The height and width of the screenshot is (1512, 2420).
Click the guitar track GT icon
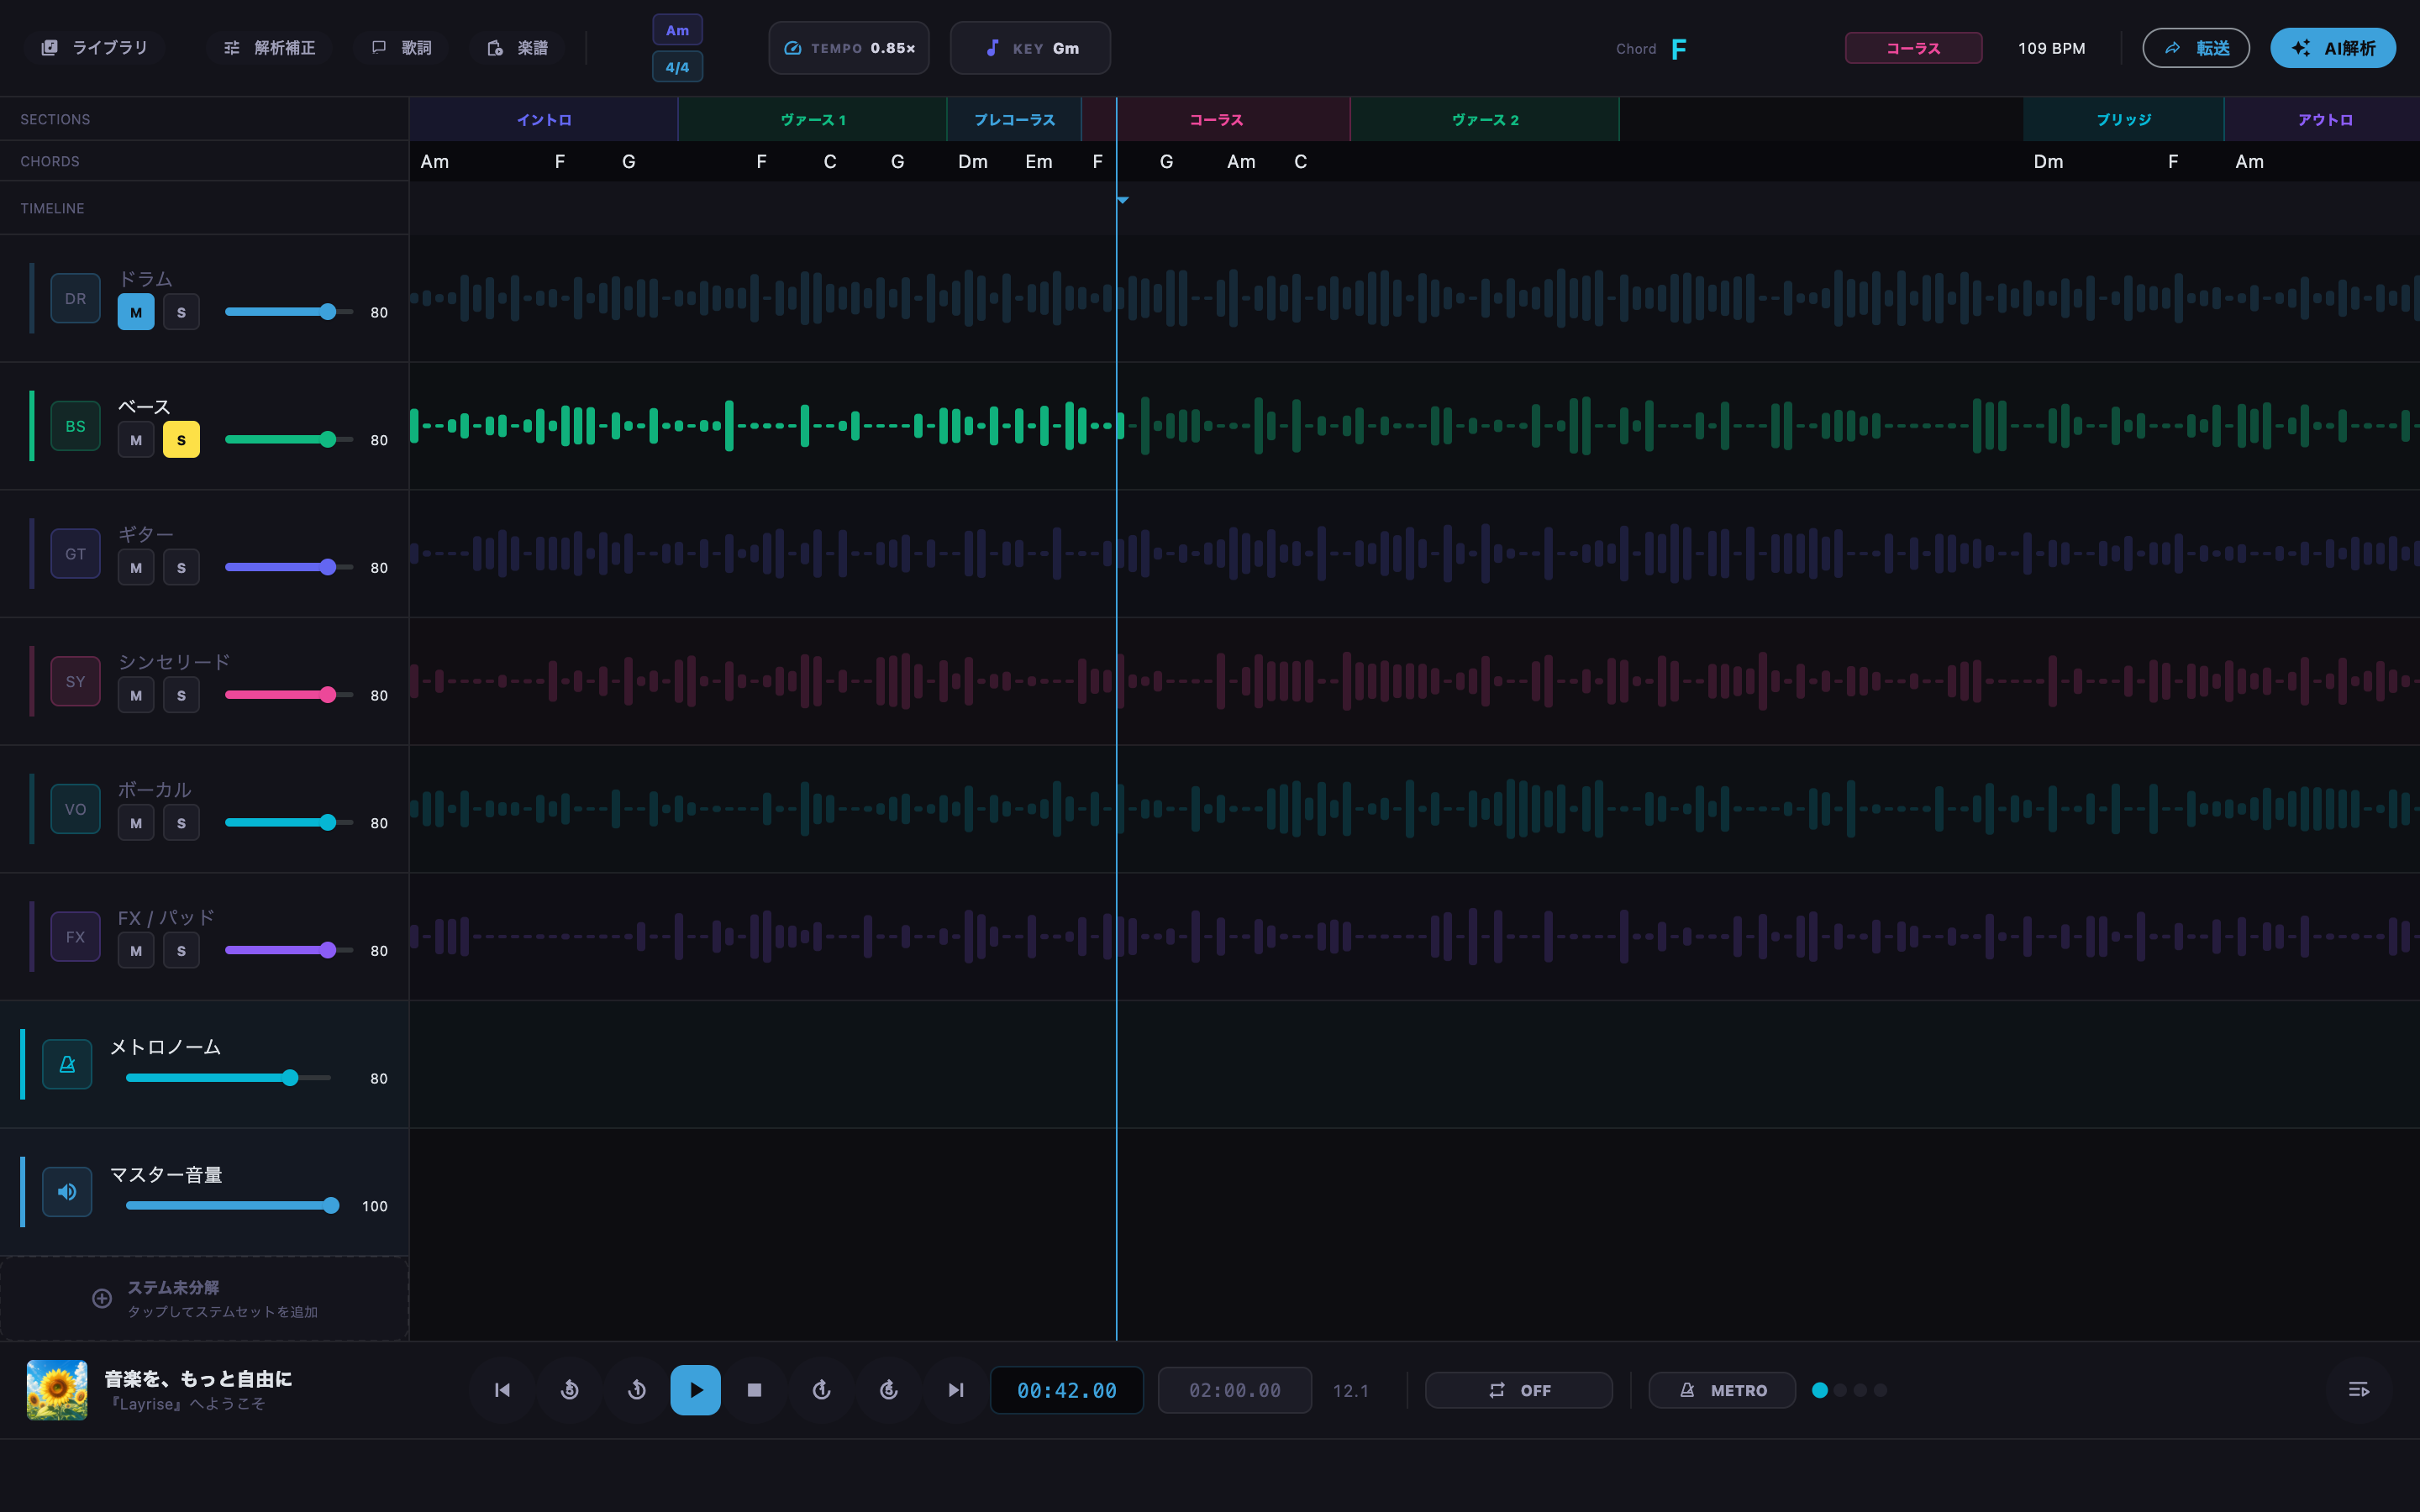pyautogui.click(x=75, y=554)
